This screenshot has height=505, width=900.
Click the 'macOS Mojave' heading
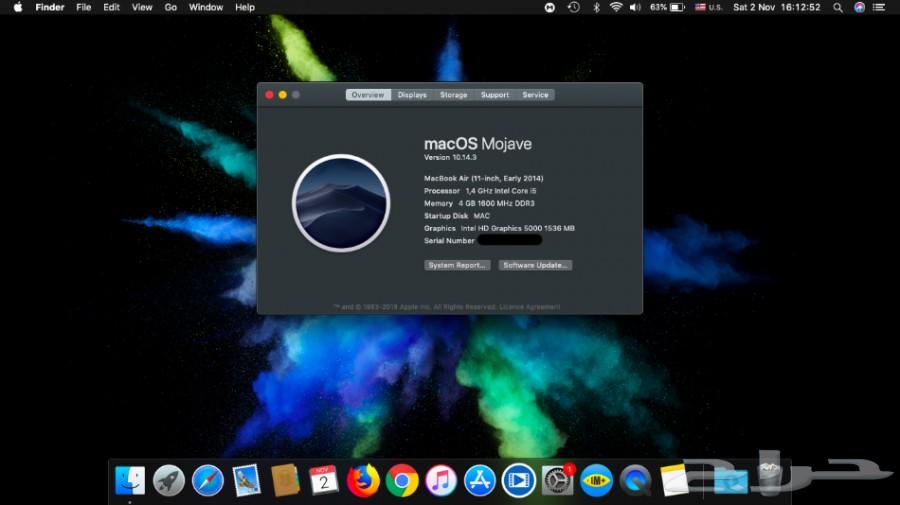point(478,144)
